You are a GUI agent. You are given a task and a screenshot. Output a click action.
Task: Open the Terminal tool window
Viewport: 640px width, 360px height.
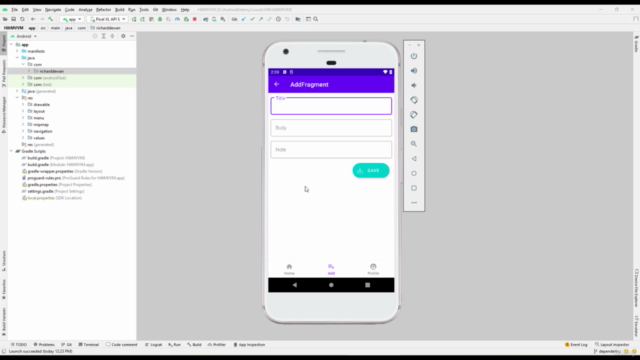pyautogui.click(x=89, y=344)
